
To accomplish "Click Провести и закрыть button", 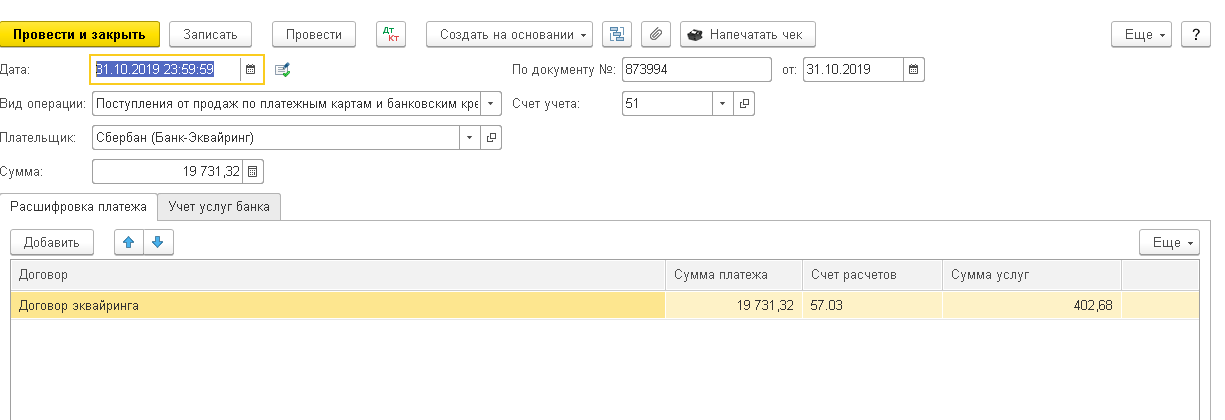I will pyautogui.click(x=79, y=34).
